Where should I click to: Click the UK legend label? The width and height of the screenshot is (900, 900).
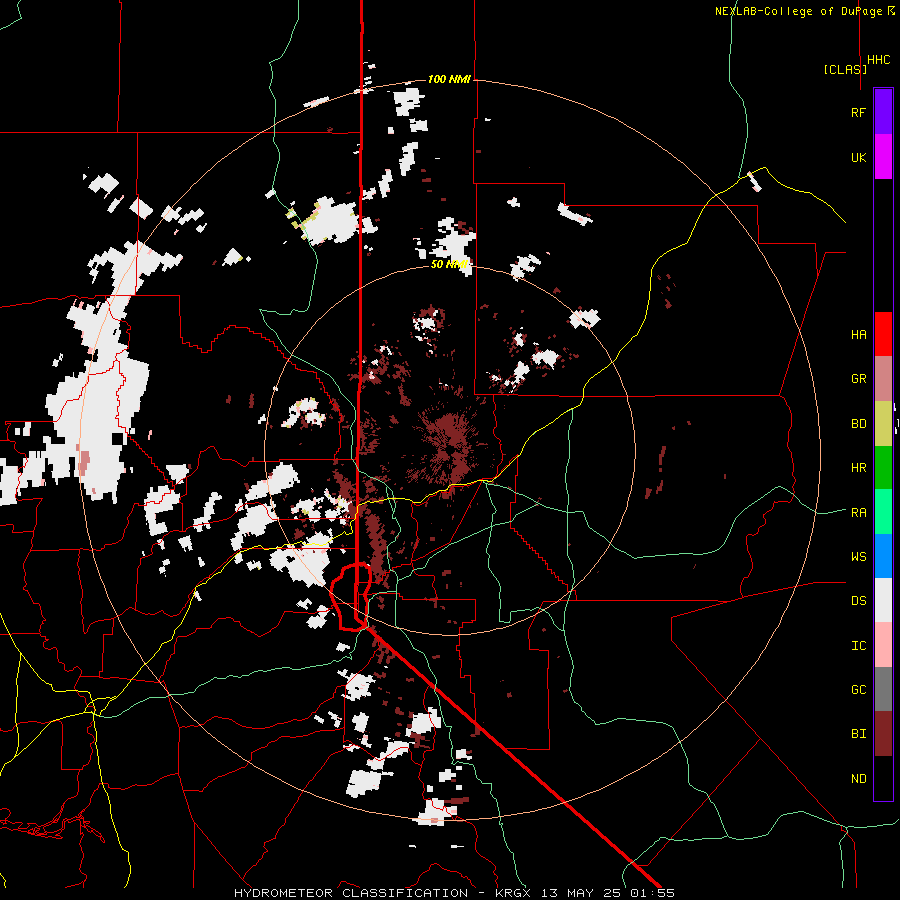point(858,157)
